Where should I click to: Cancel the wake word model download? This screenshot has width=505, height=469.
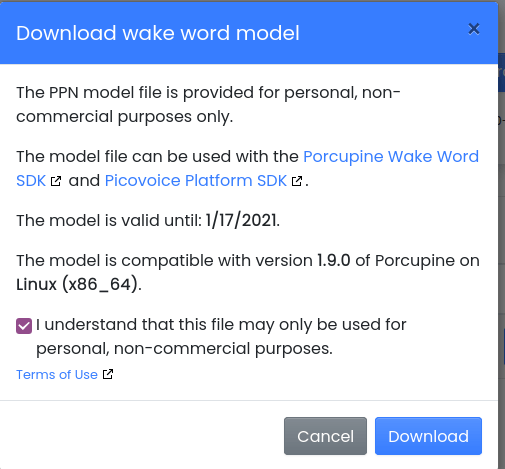click(x=325, y=436)
